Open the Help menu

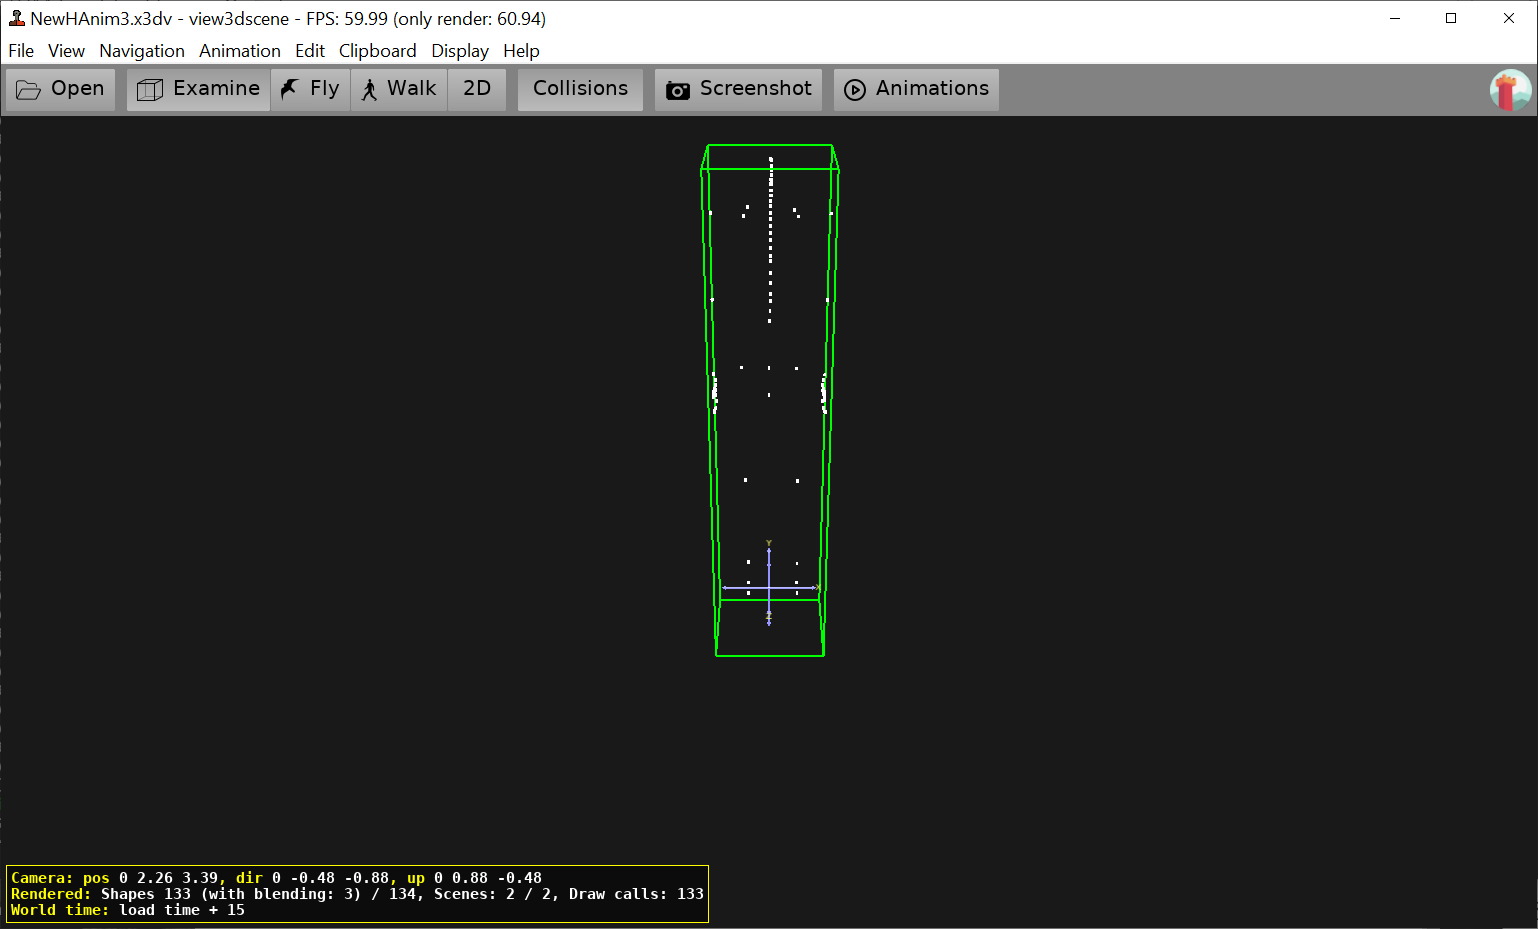pyautogui.click(x=521, y=51)
